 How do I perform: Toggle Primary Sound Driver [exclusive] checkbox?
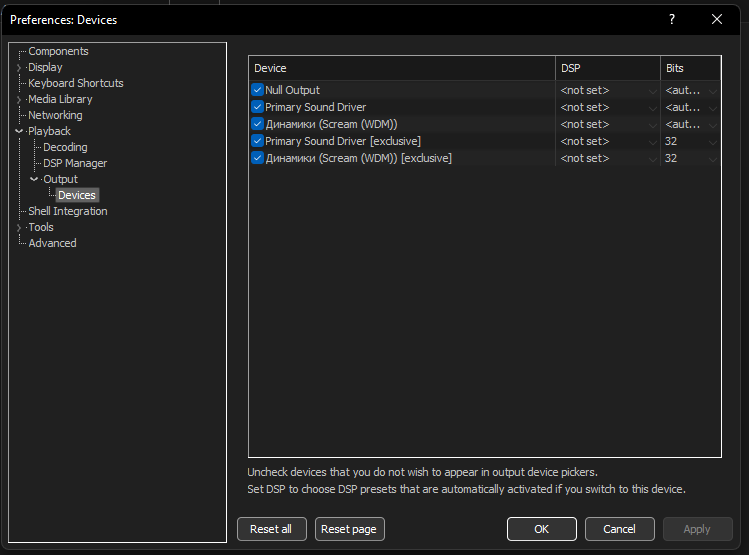point(257,141)
